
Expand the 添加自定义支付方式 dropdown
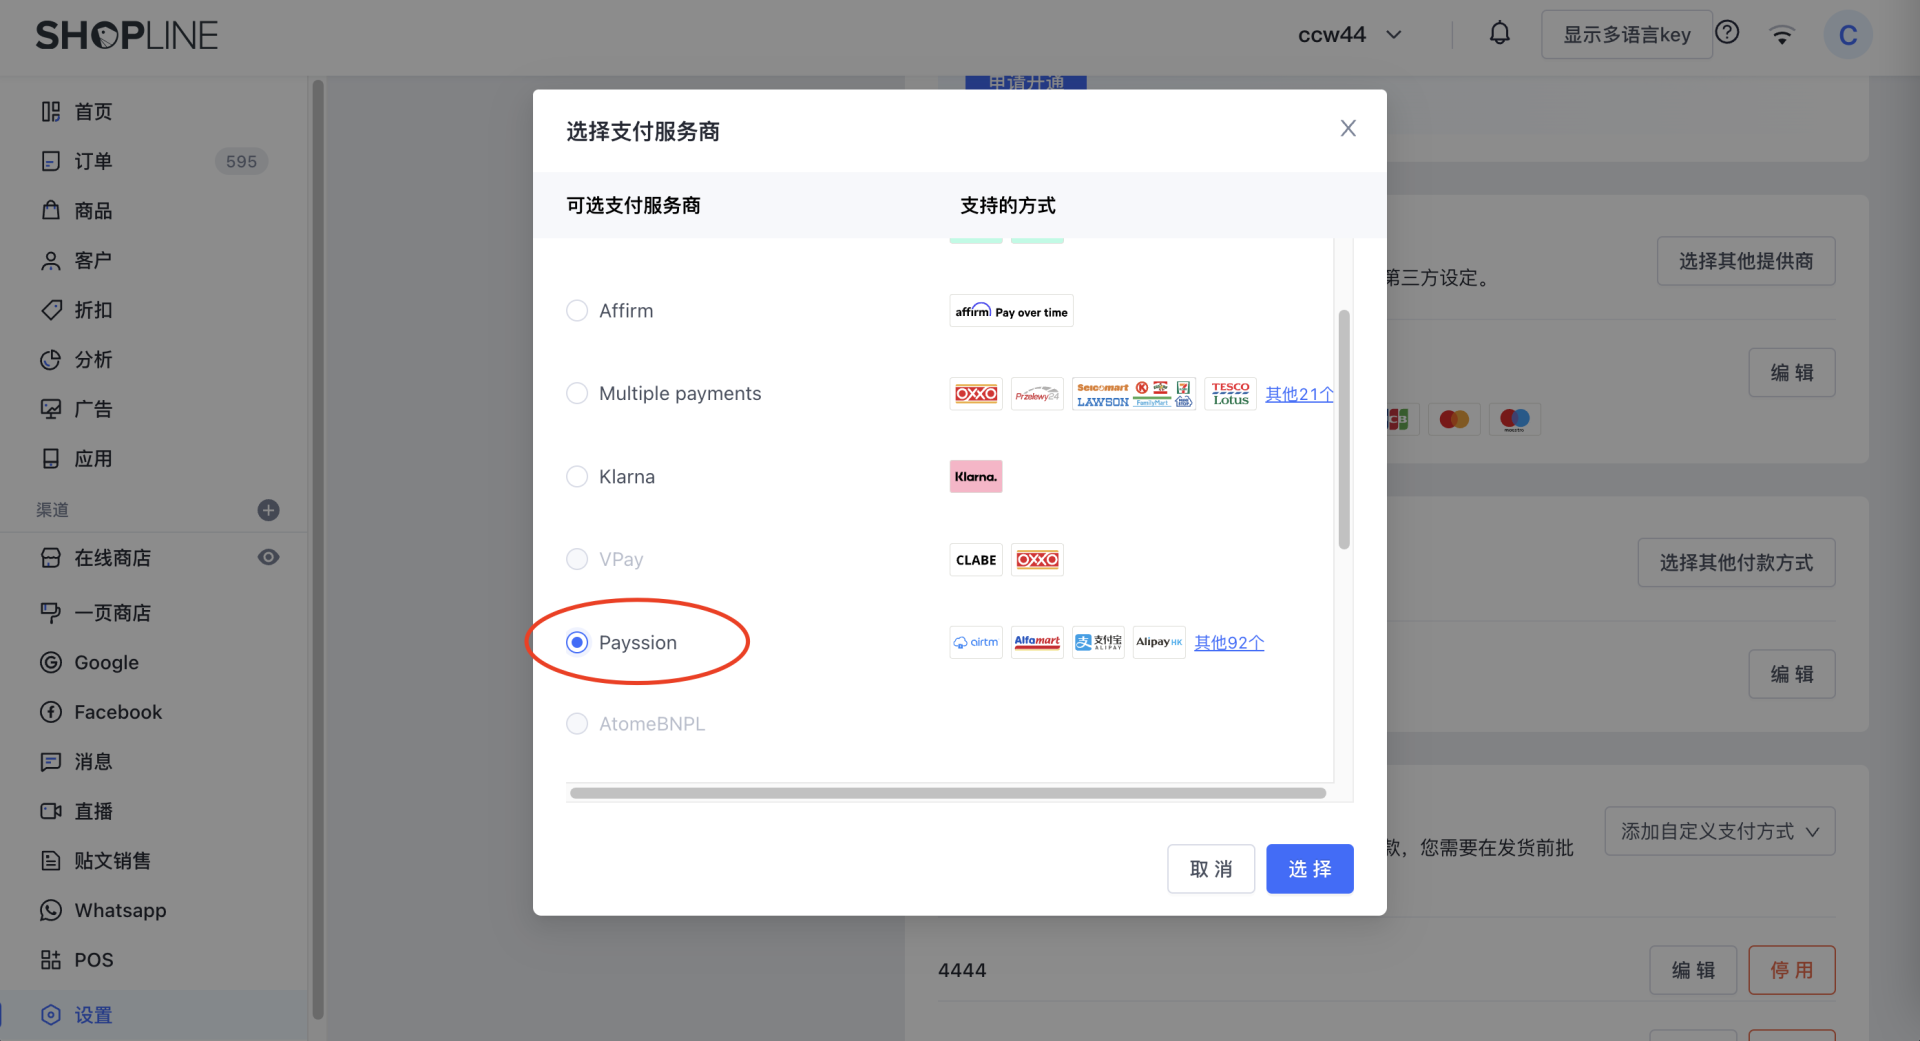click(x=1719, y=830)
